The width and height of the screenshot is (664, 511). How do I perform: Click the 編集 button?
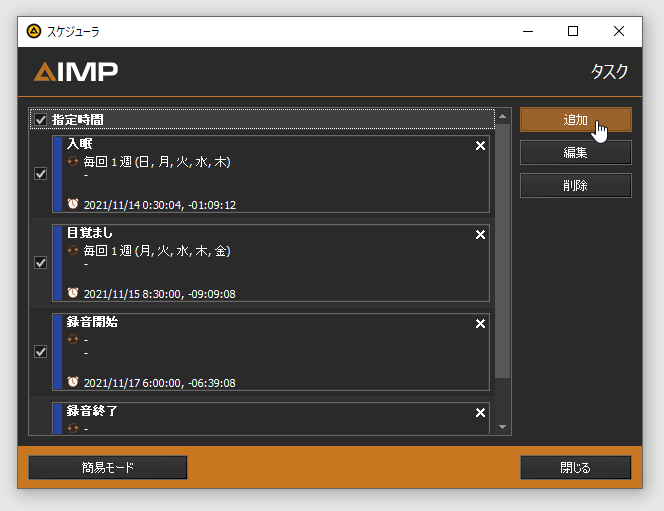[x=575, y=152]
